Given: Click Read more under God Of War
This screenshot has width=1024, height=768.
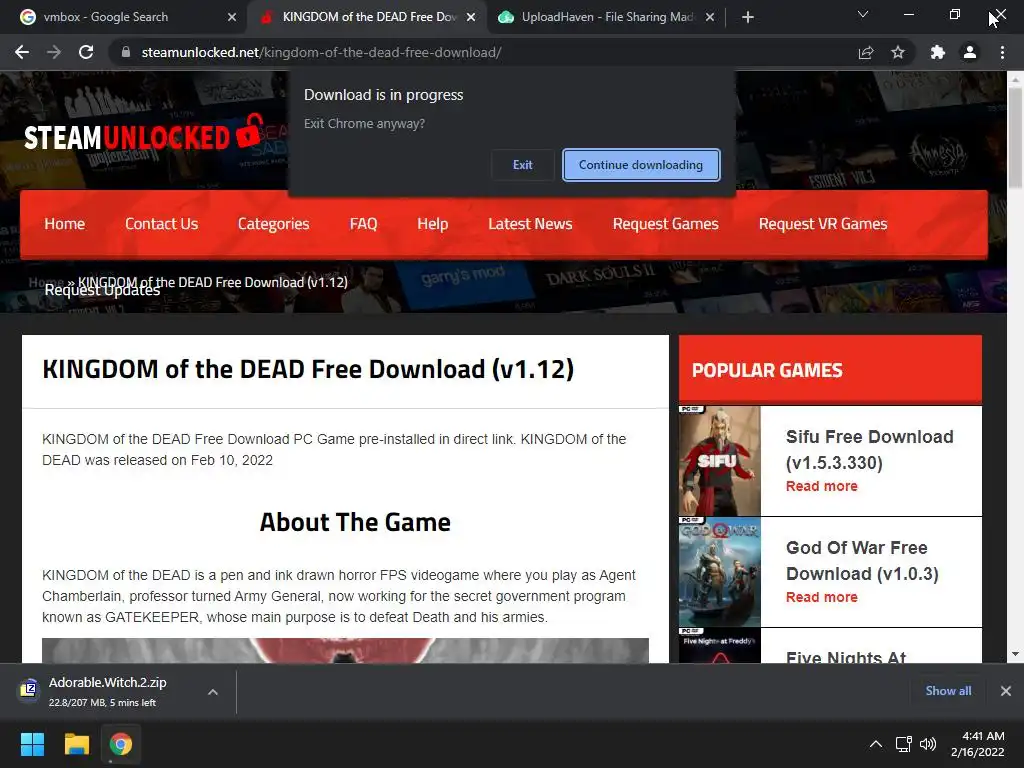Looking at the screenshot, I should [x=822, y=597].
